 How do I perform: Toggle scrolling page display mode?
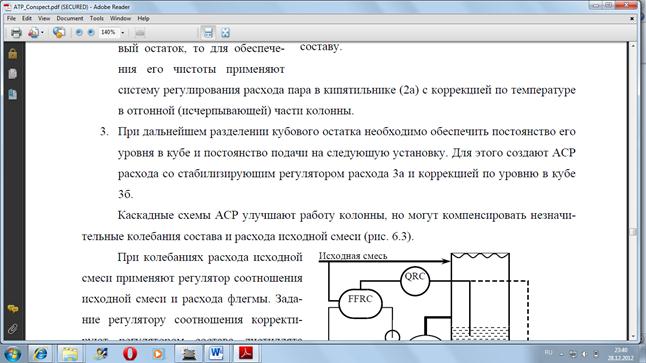point(208,33)
